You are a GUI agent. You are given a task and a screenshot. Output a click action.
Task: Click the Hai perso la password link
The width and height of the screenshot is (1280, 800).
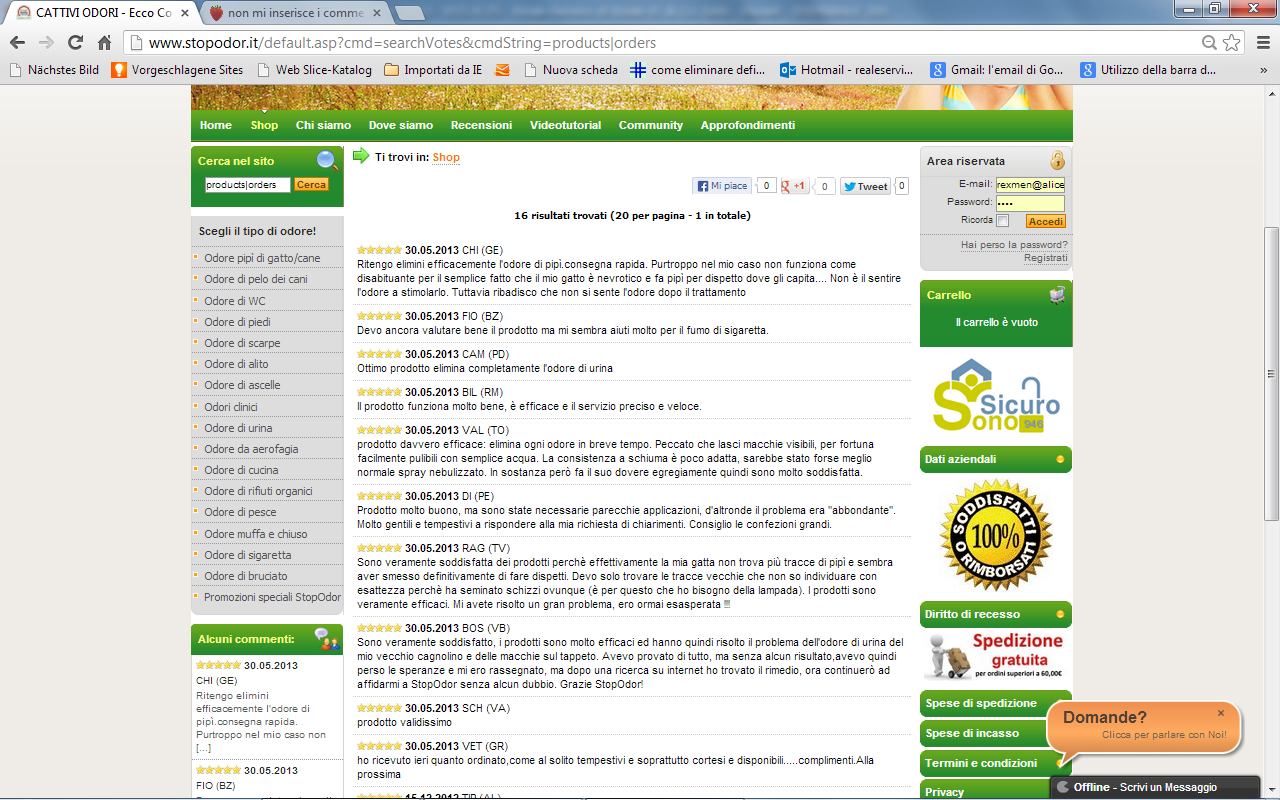point(1014,245)
